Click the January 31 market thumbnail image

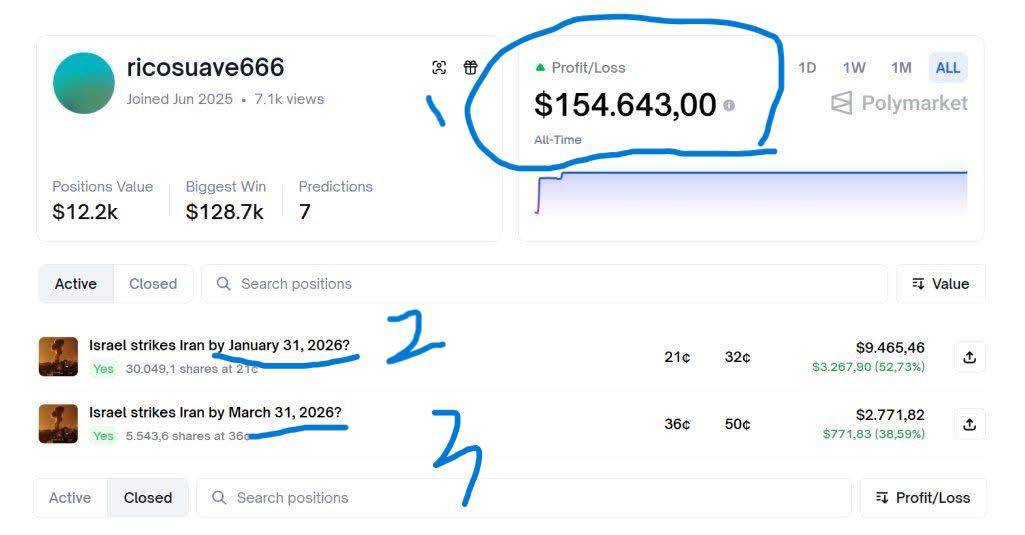click(x=58, y=356)
